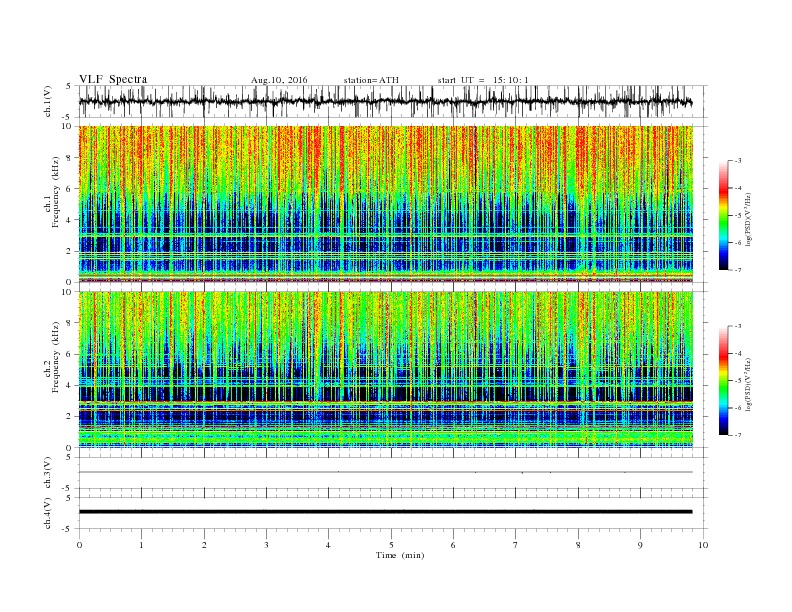The image size is (792, 612).
Task: Click the flat ch.3 voltage trace
Action: coord(385,472)
